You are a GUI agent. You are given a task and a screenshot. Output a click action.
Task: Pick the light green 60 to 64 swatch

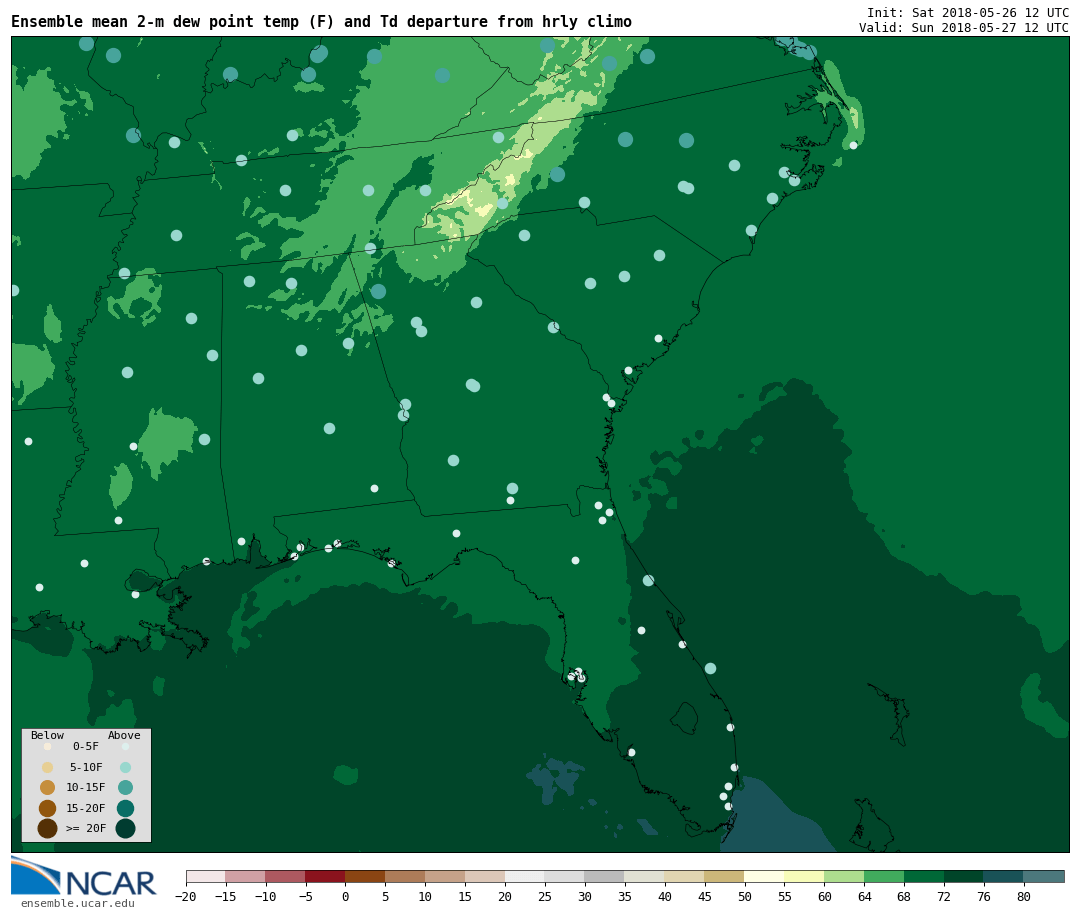tap(845, 876)
